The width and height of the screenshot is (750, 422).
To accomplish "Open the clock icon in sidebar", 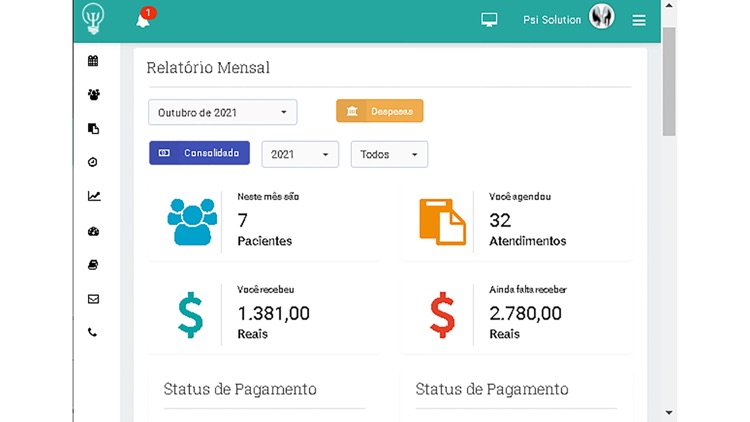I will (93, 162).
